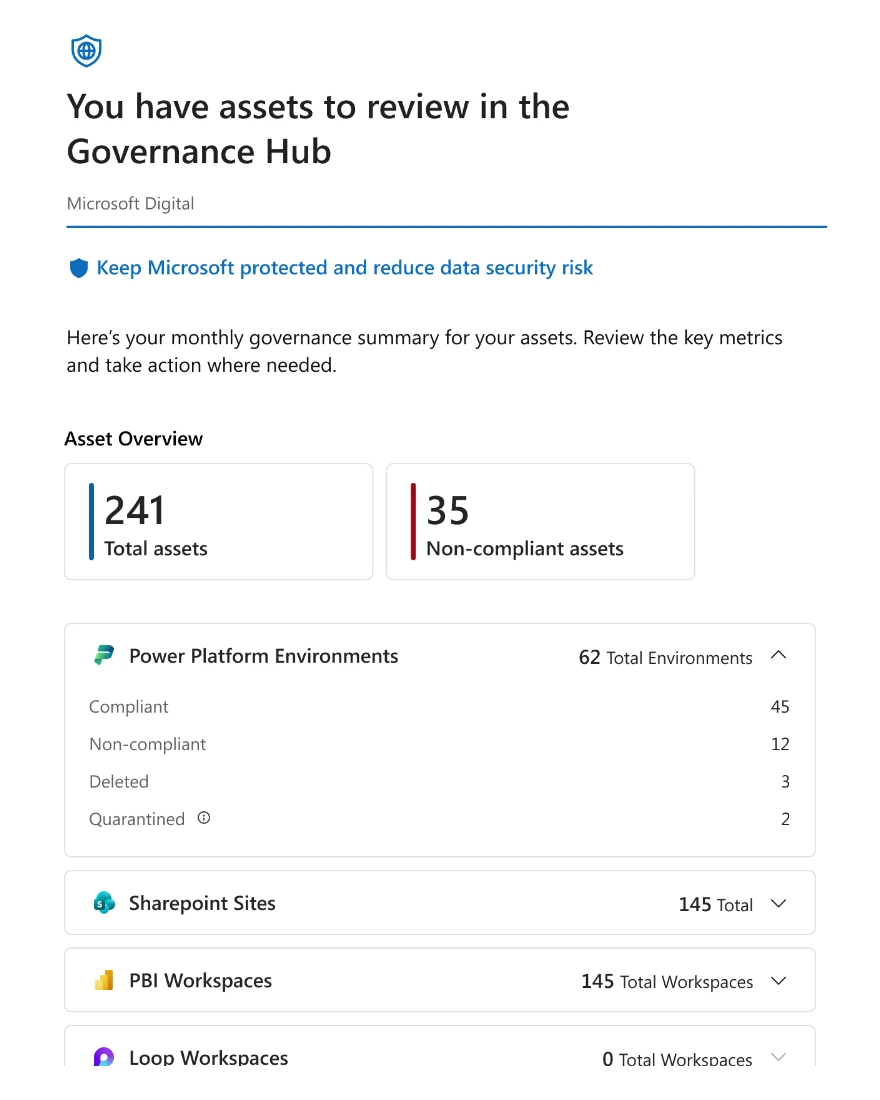This screenshot has height=1100, width=880.
Task: Click the Power Platform Environments icon
Action: 104,656
